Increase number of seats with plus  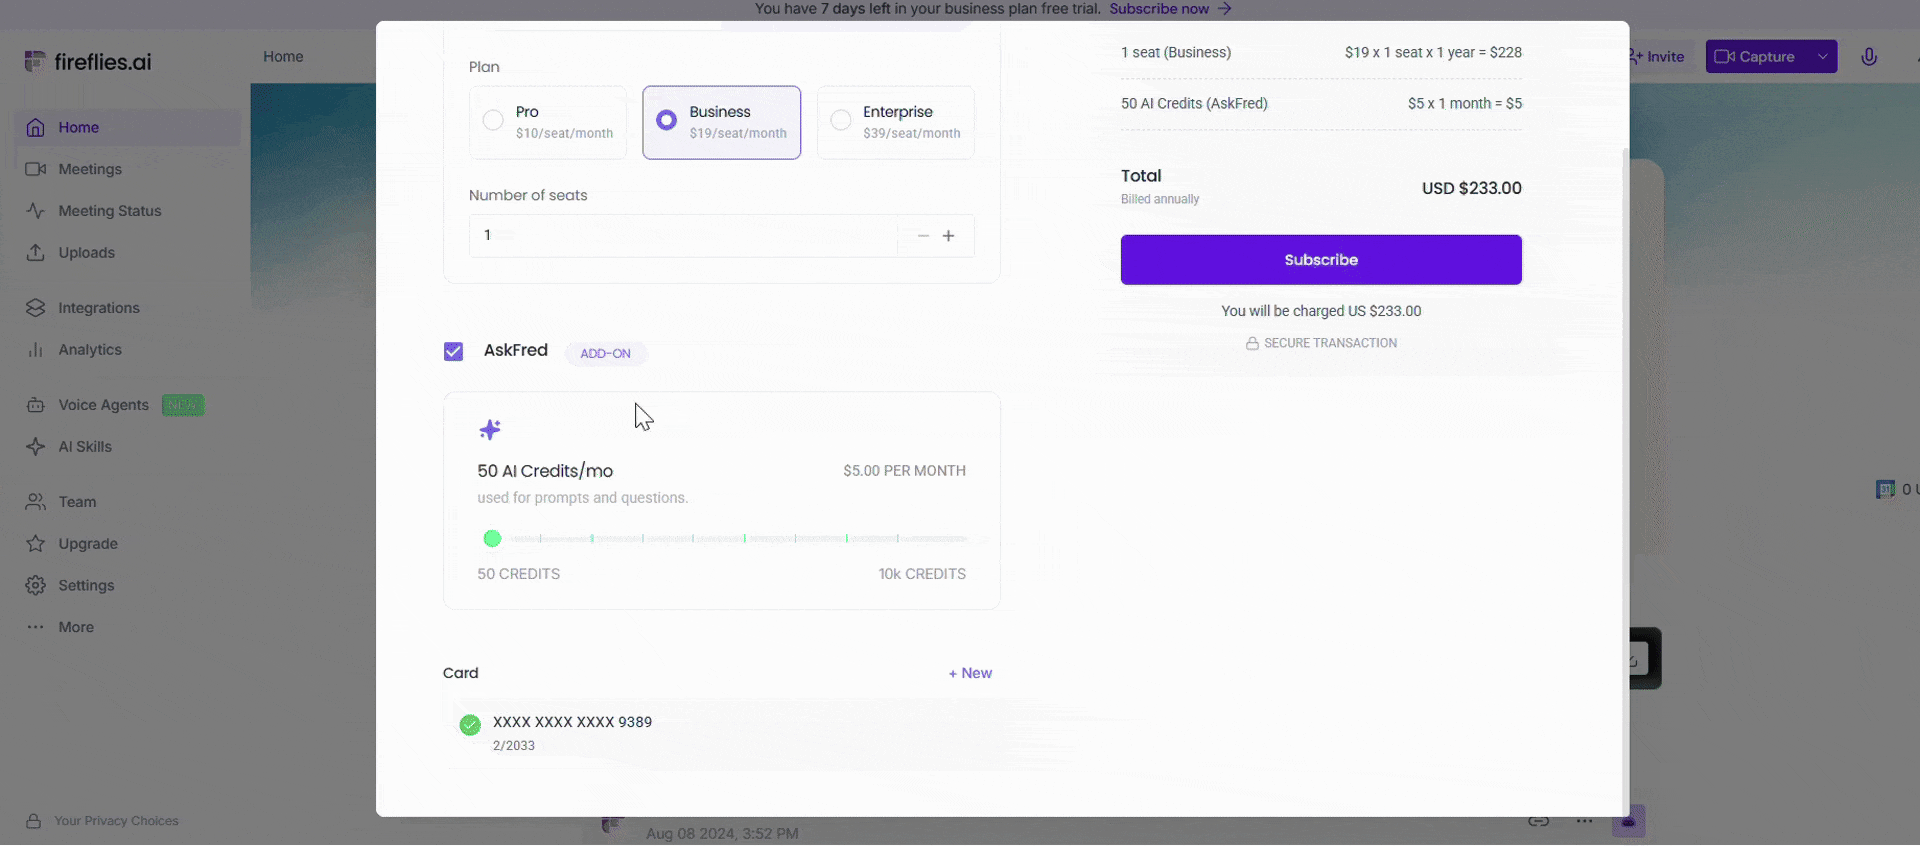(949, 236)
